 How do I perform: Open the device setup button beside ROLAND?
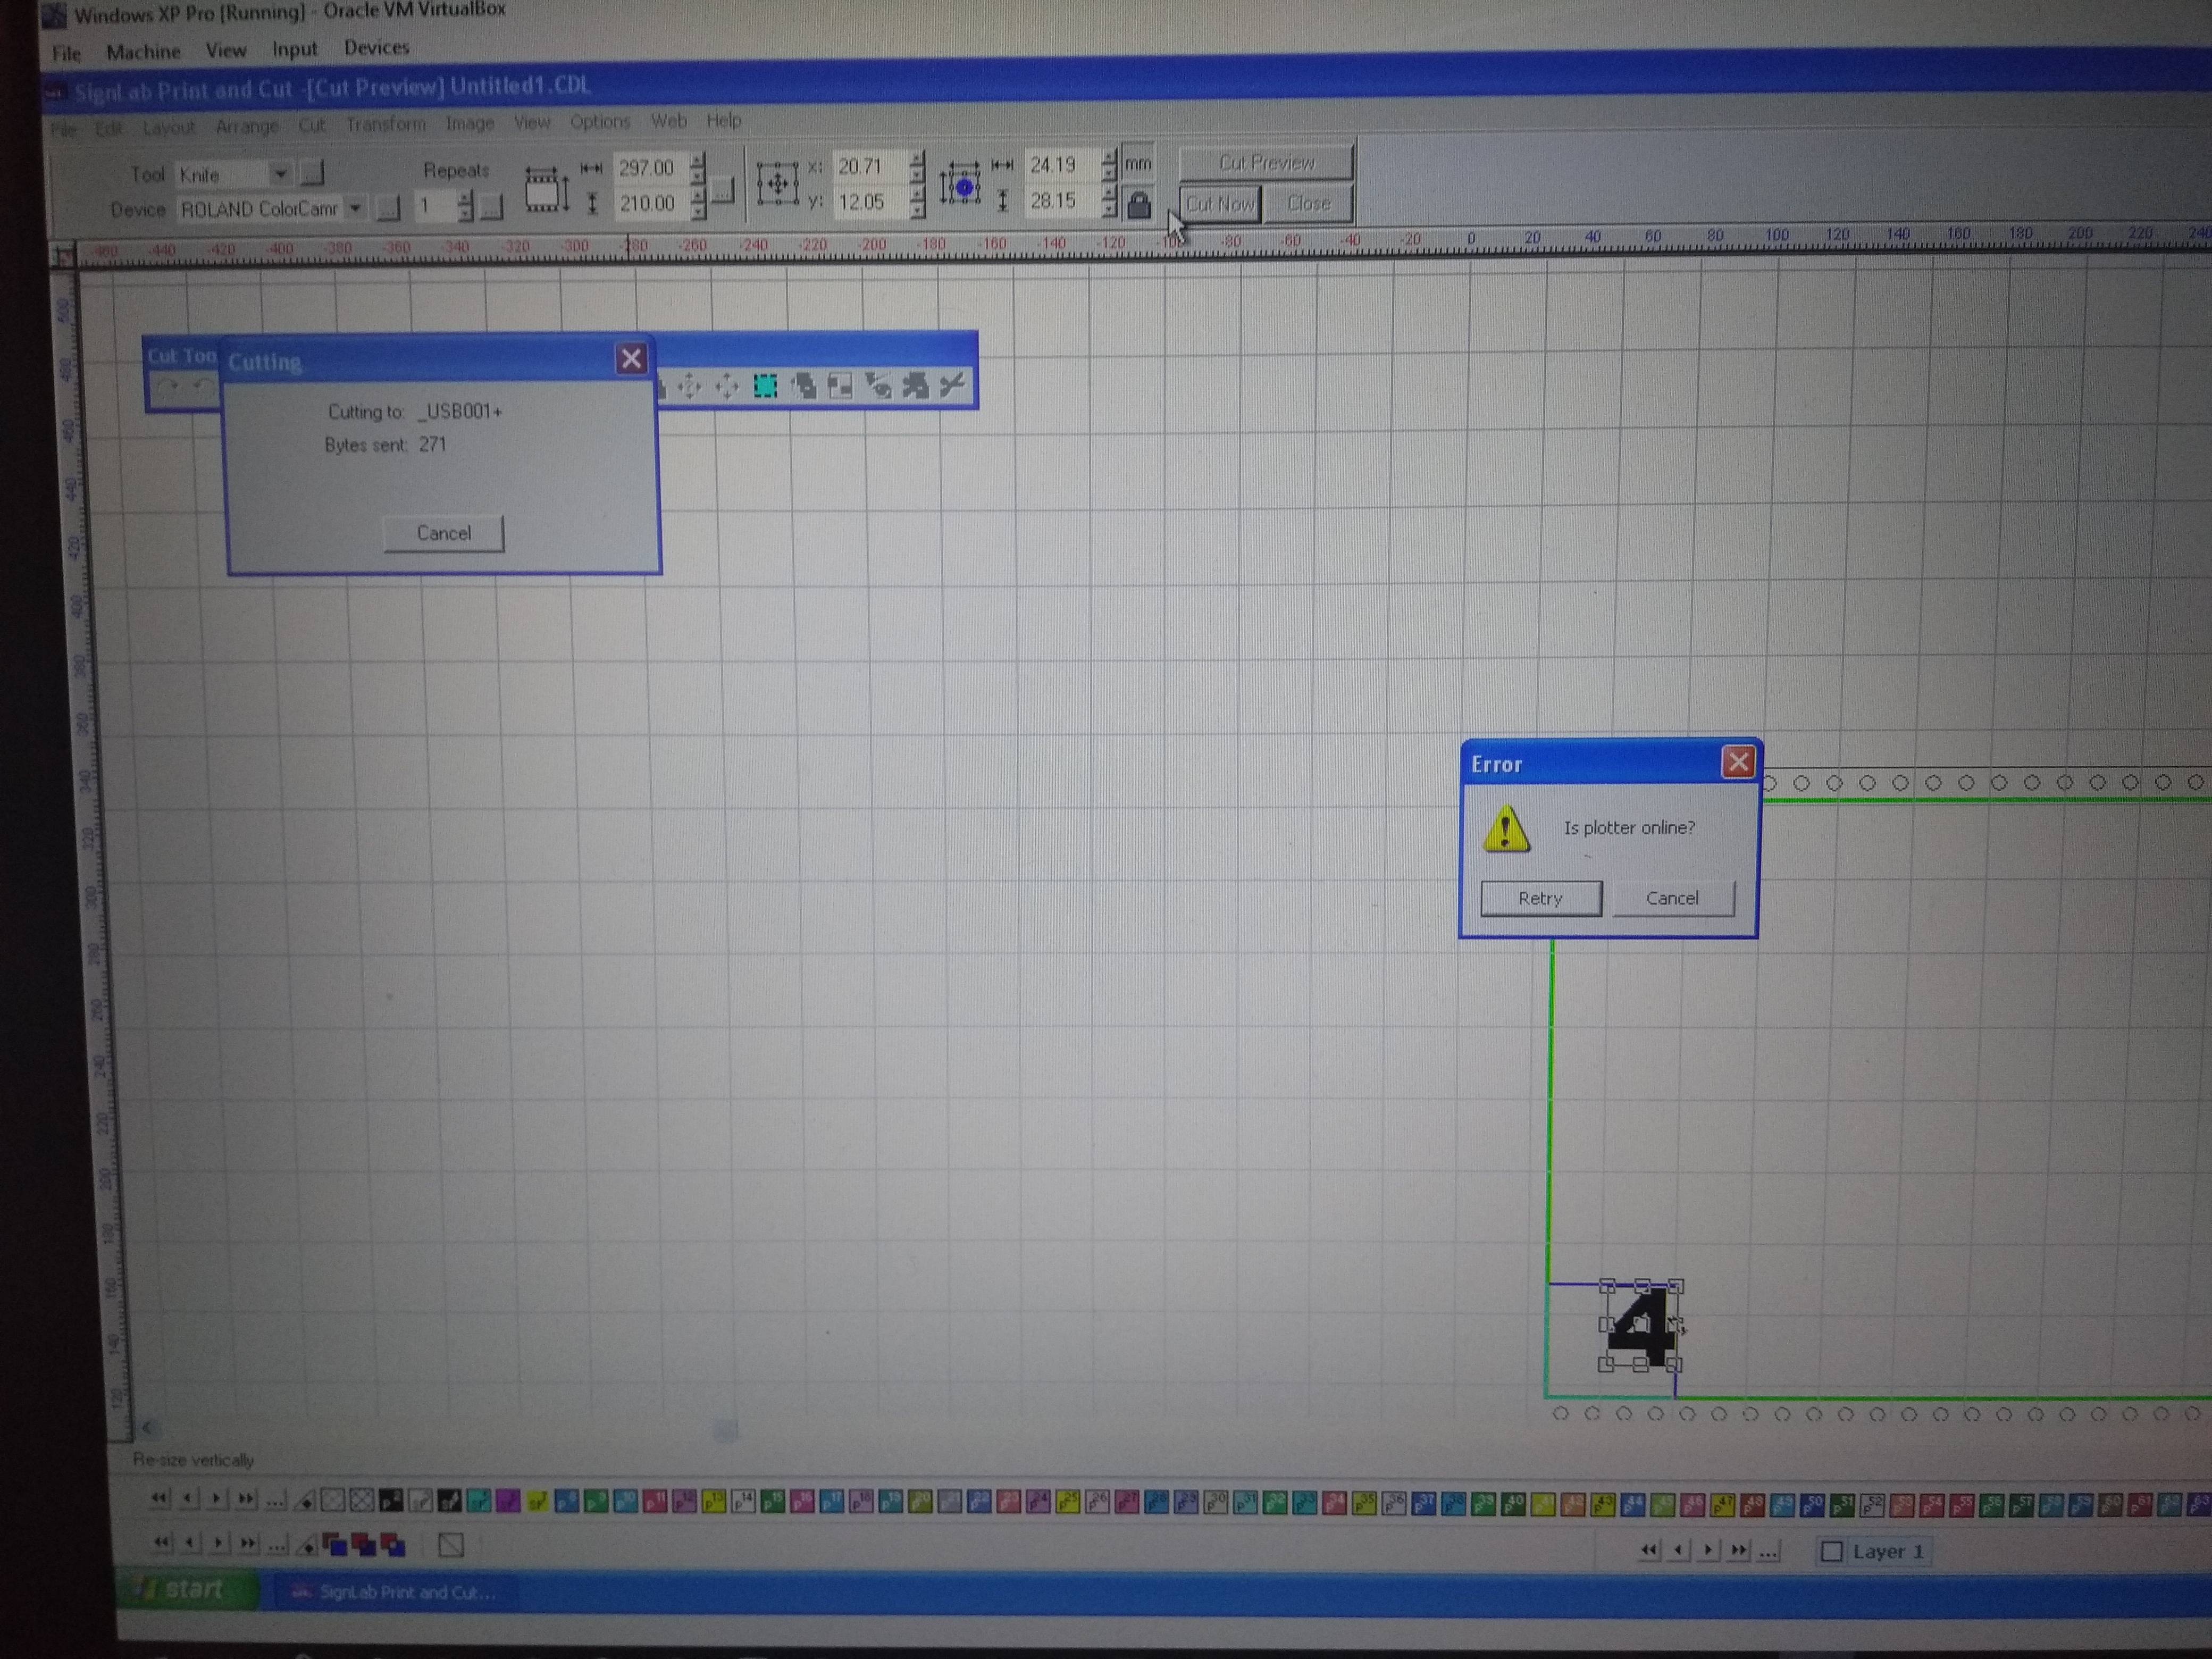click(388, 209)
